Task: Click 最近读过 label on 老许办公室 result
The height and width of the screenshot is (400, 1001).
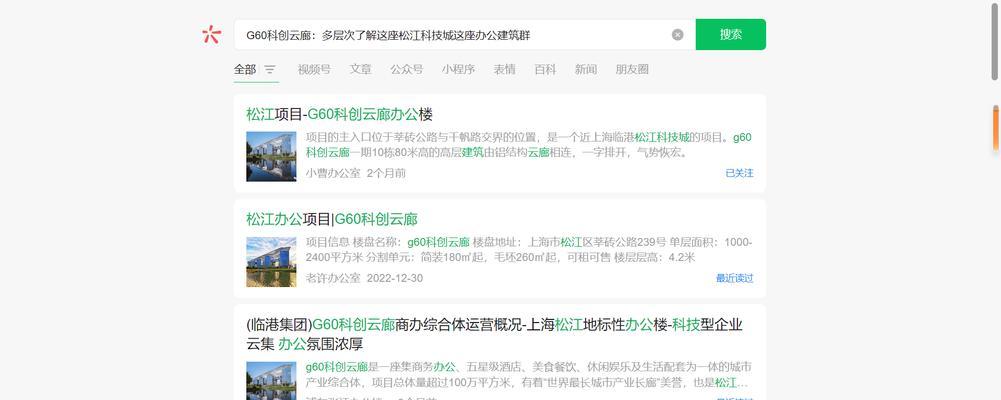Action: [x=735, y=278]
